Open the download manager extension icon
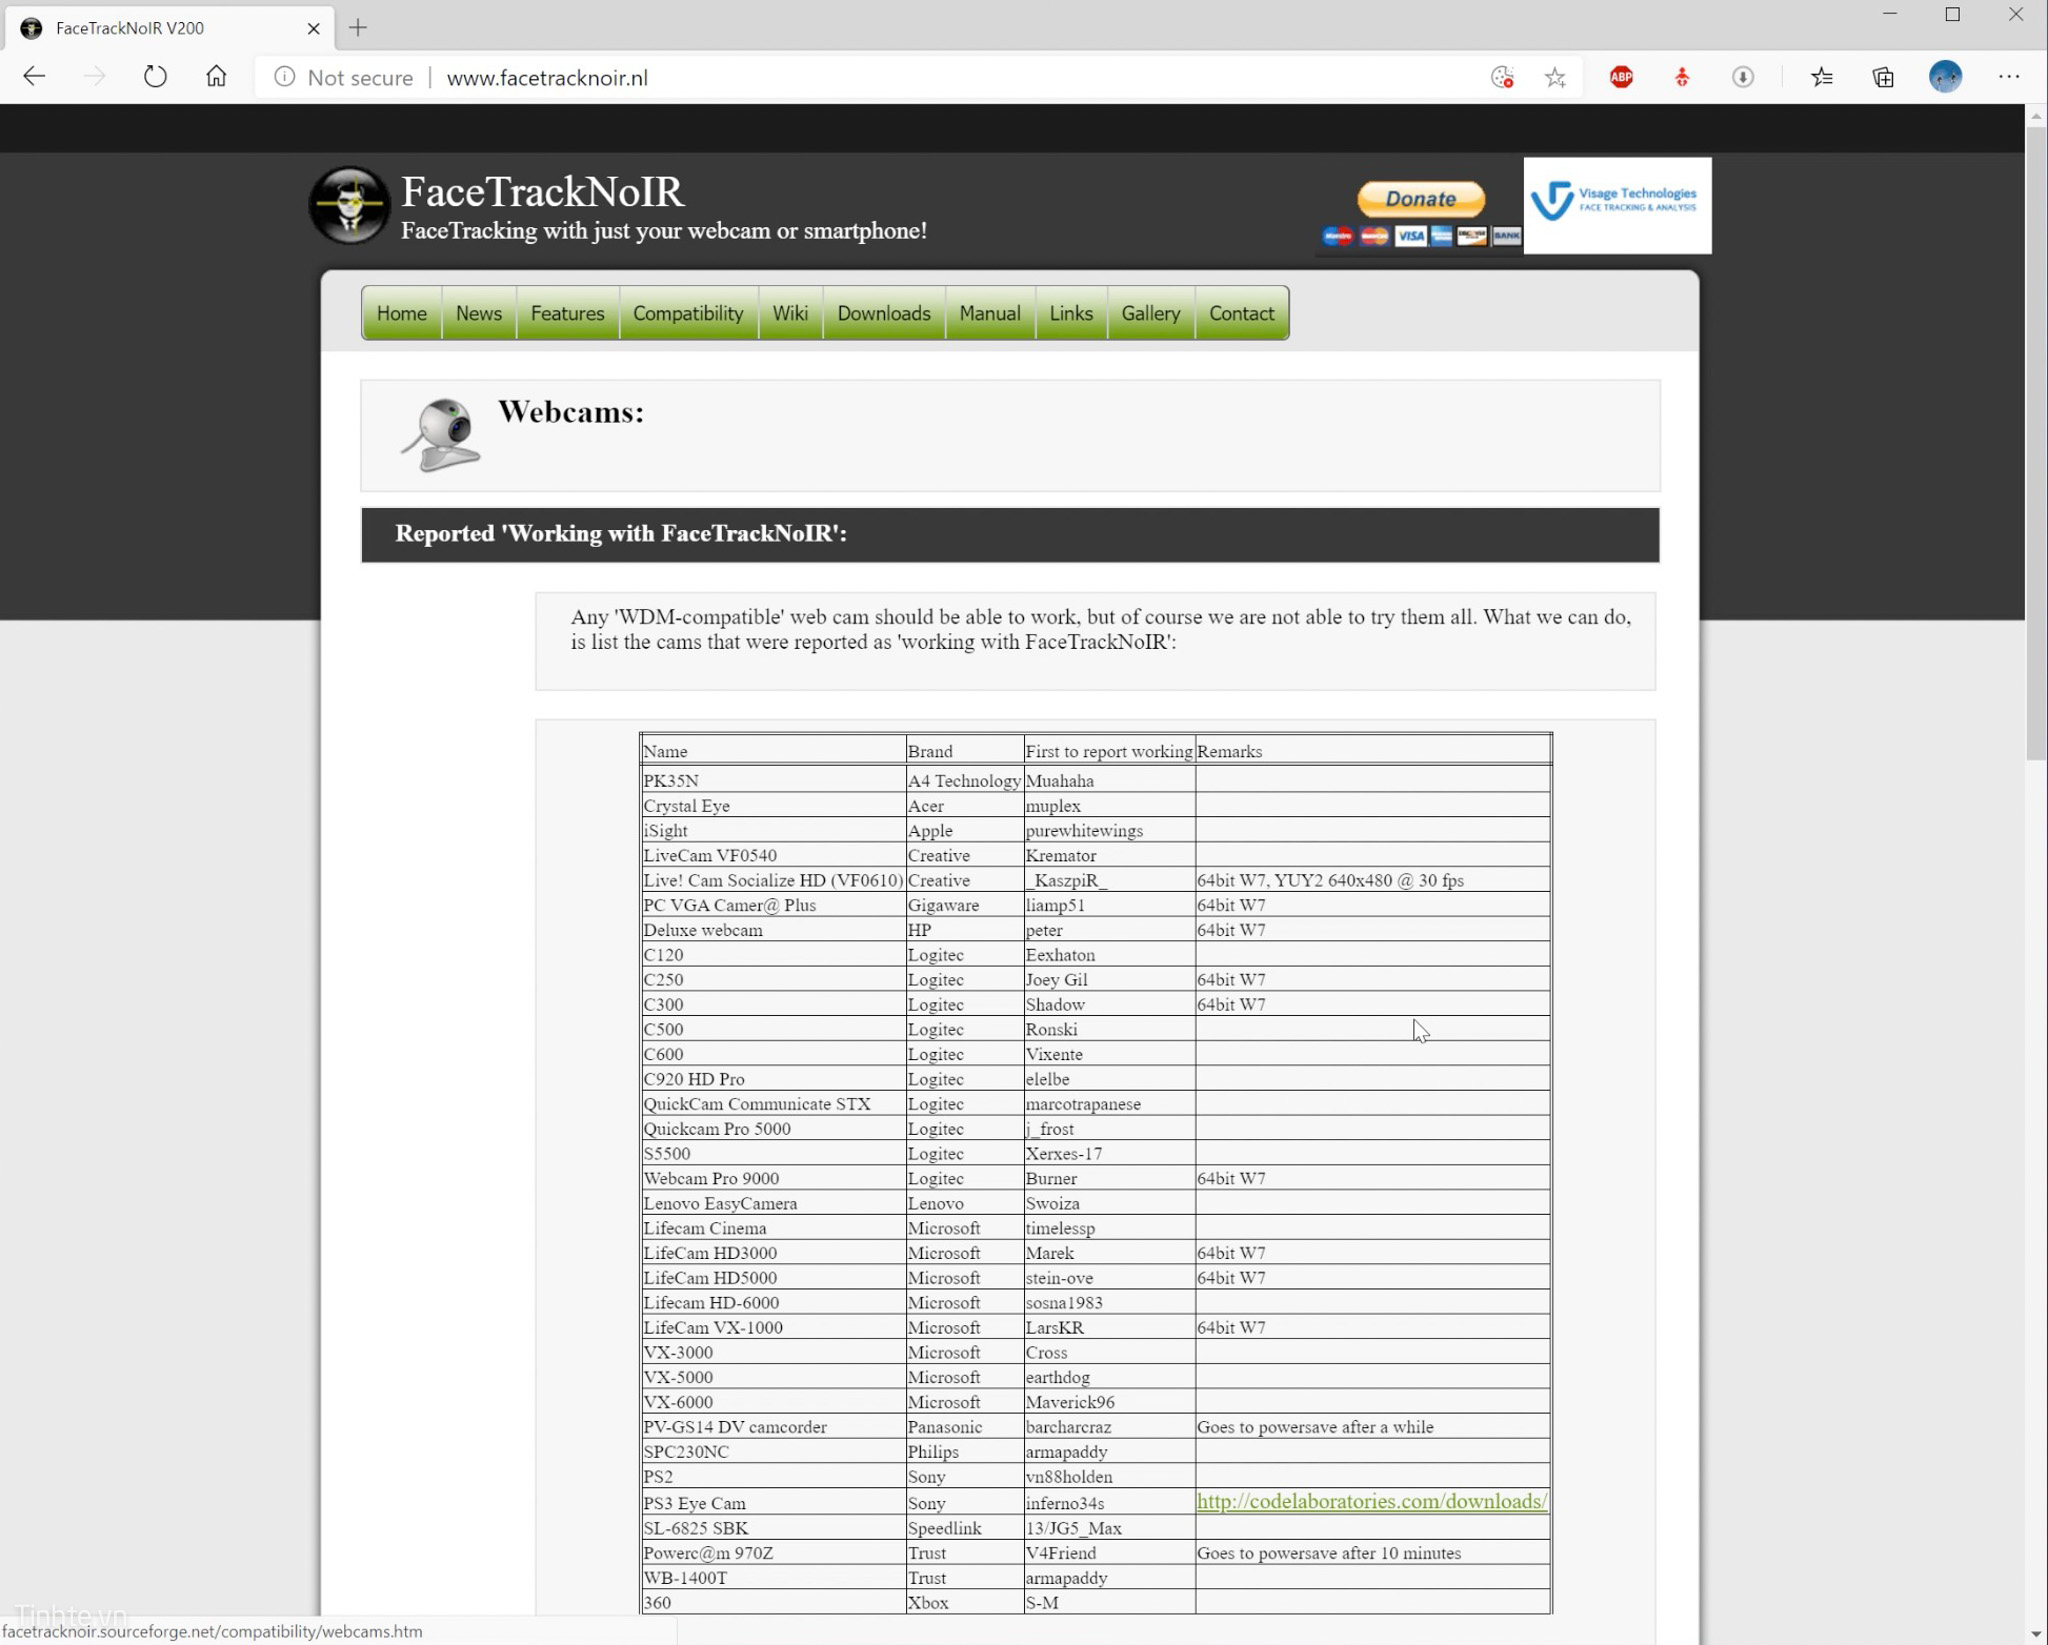This screenshot has width=2048, height=1645. click(x=1743, y=77)
